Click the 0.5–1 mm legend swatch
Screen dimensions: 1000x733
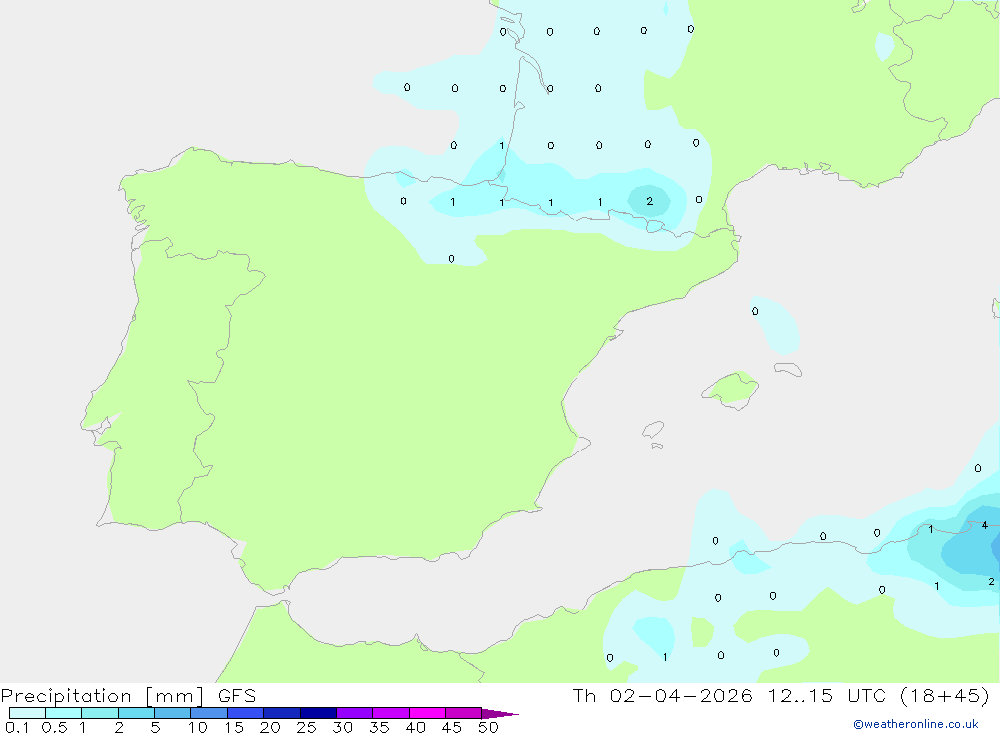tap(63, 713)
